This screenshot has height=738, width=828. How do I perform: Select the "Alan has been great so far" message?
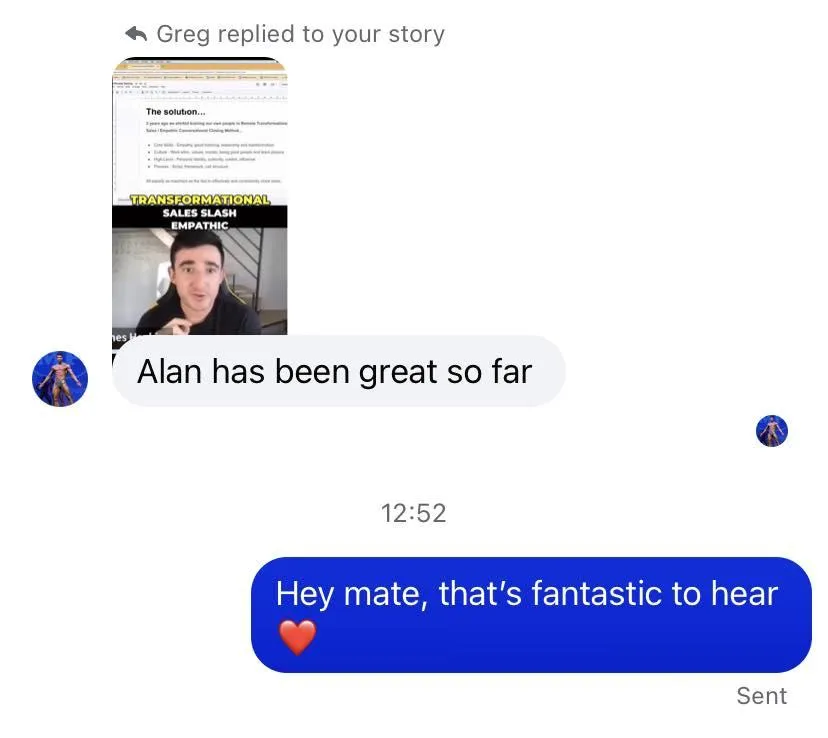point(338,371)
